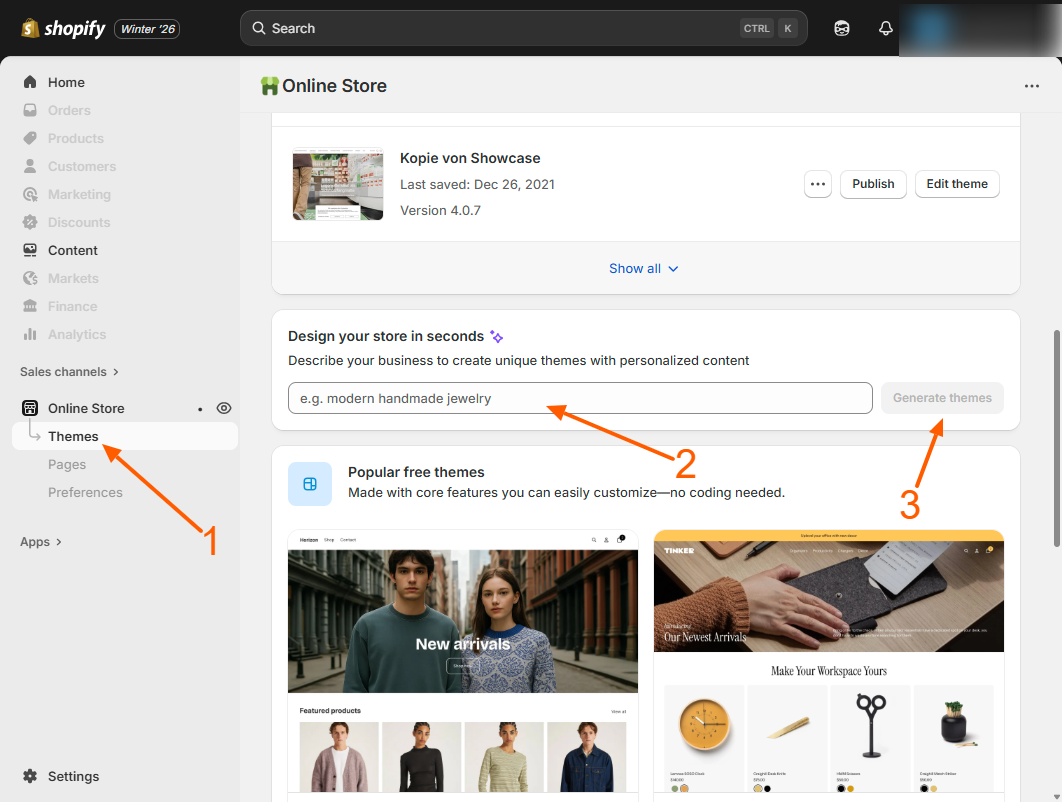Focus the top Search bar
The image size is (1062, 802).
(523, 28)
